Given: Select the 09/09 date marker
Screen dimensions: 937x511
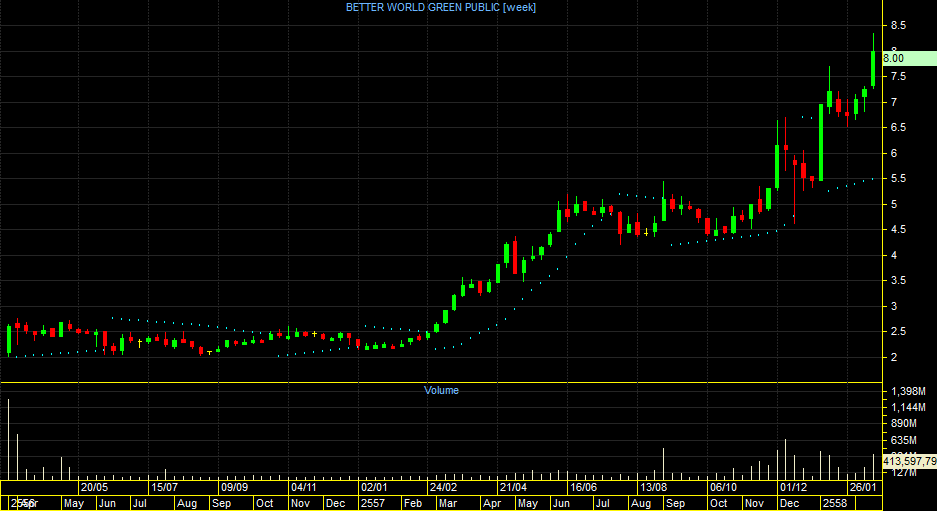Looking at the screenshot, I should [234, 487].
